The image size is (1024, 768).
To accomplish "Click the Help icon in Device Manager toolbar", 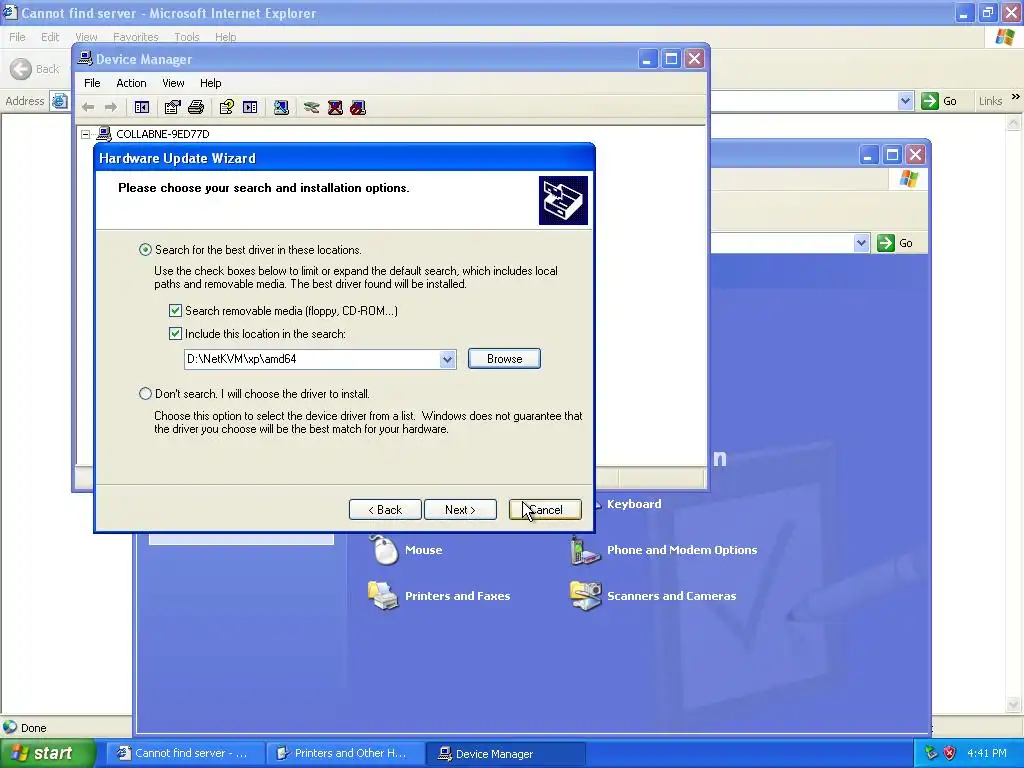I will click(227, 107).
